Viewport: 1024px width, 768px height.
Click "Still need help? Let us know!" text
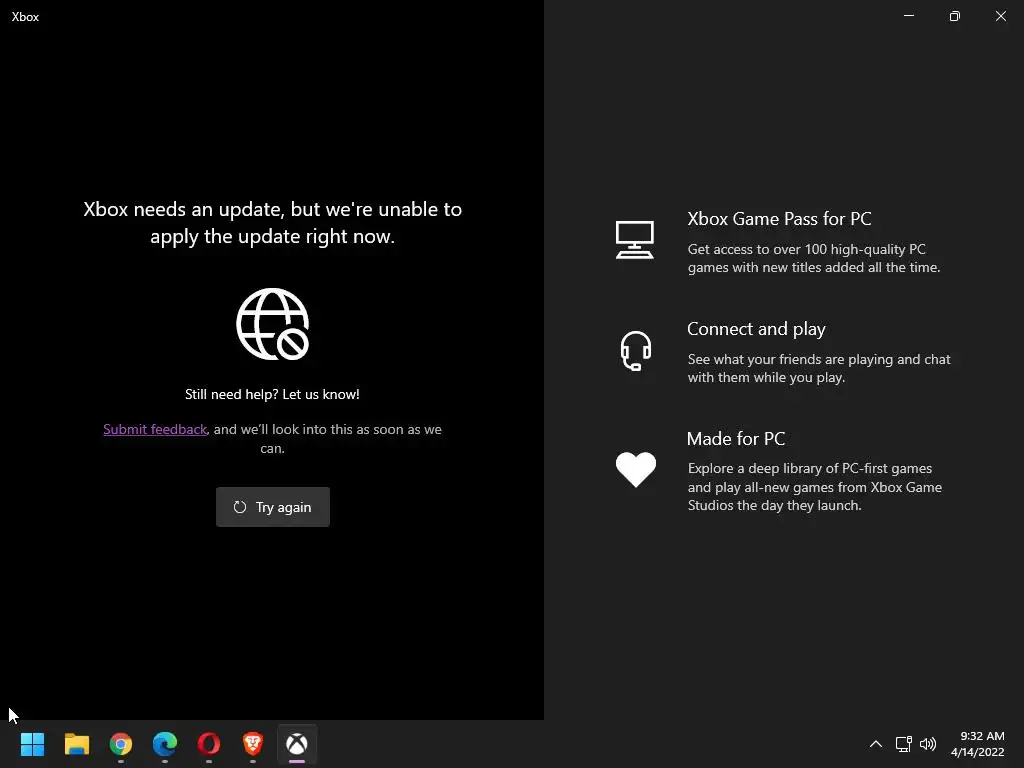point(272,394)
